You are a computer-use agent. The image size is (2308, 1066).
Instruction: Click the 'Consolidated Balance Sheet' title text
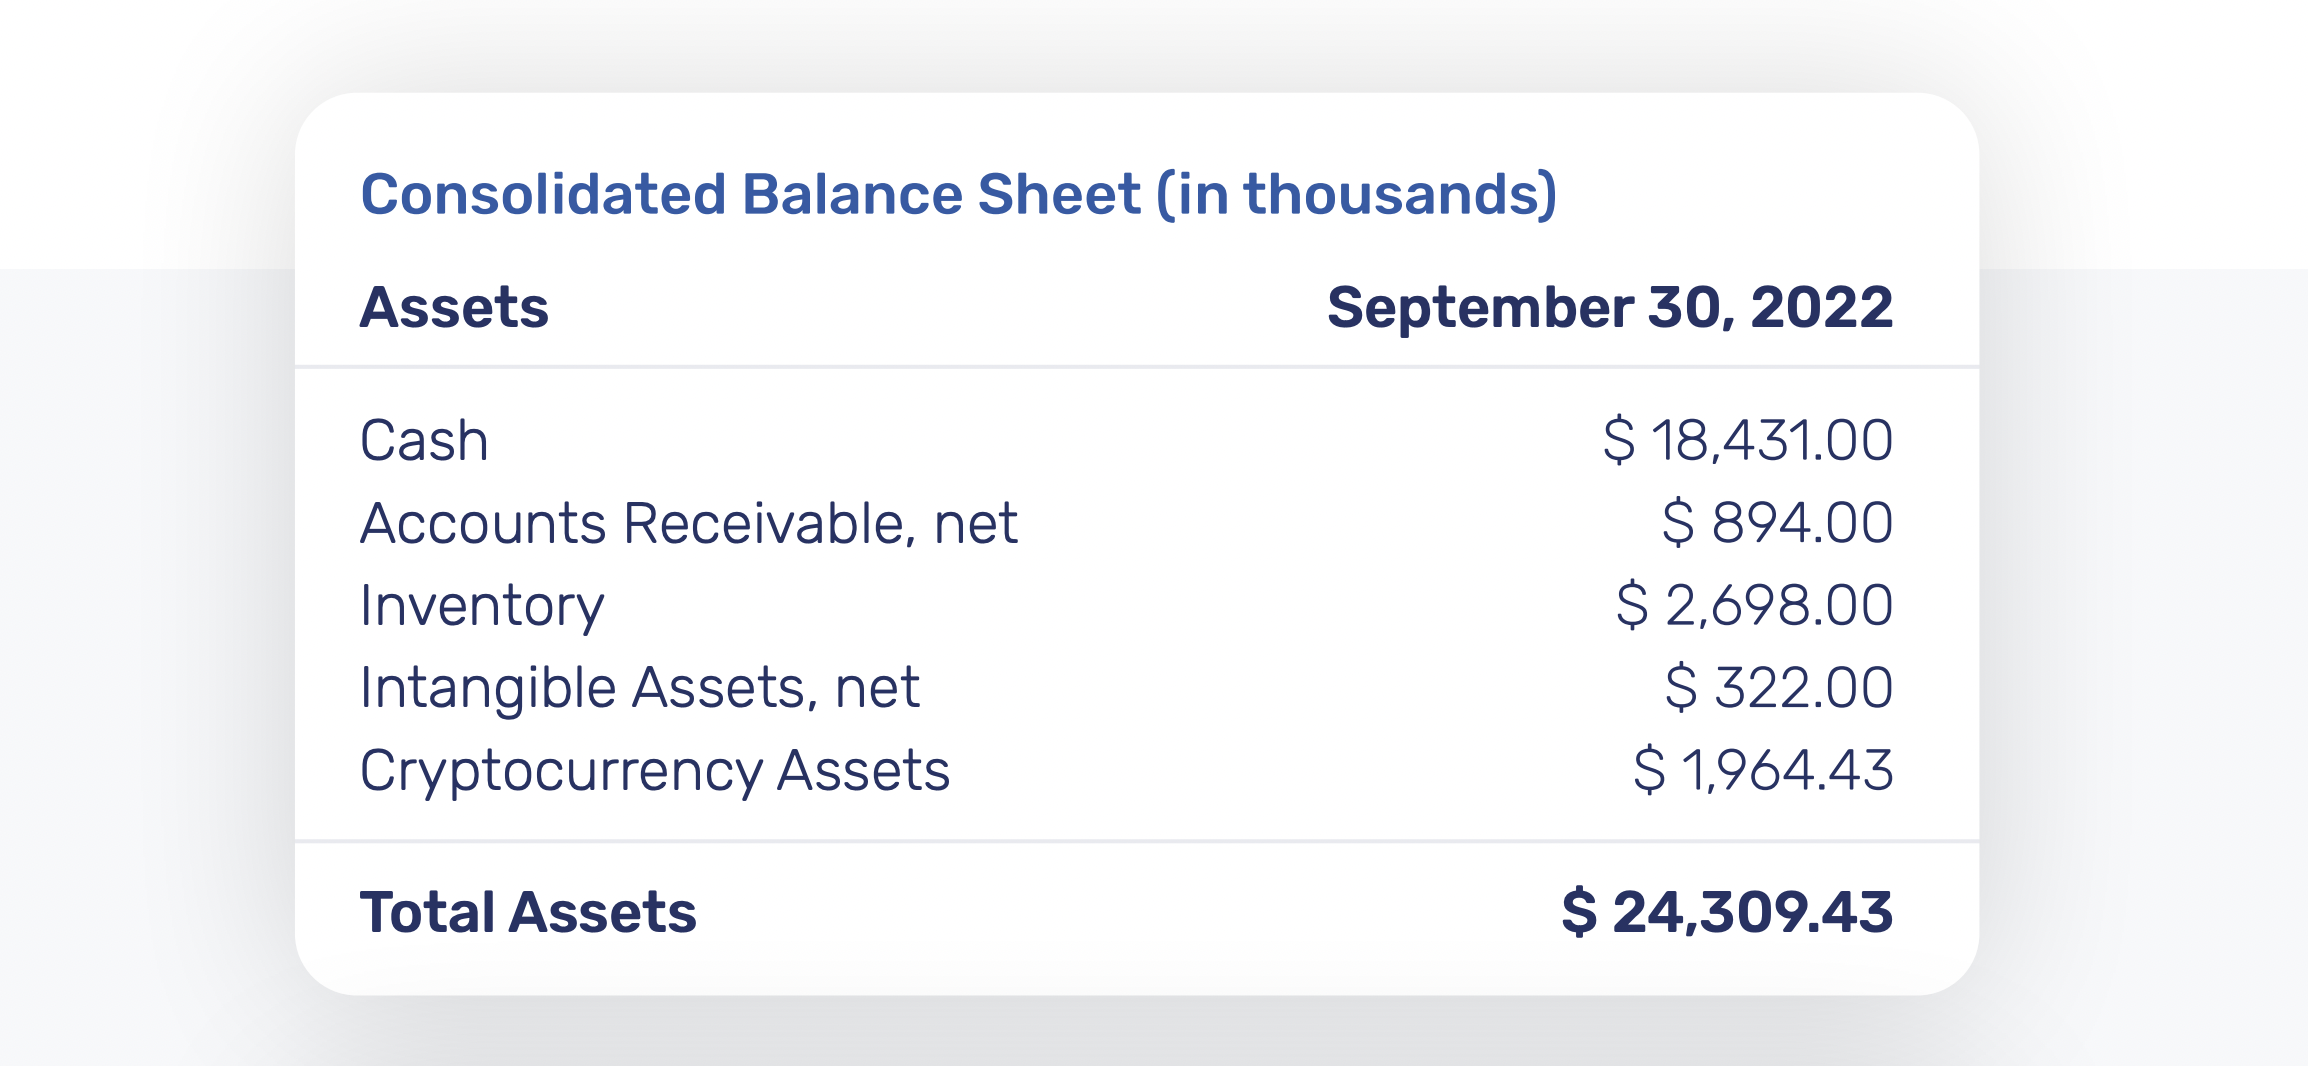(750, 194)
